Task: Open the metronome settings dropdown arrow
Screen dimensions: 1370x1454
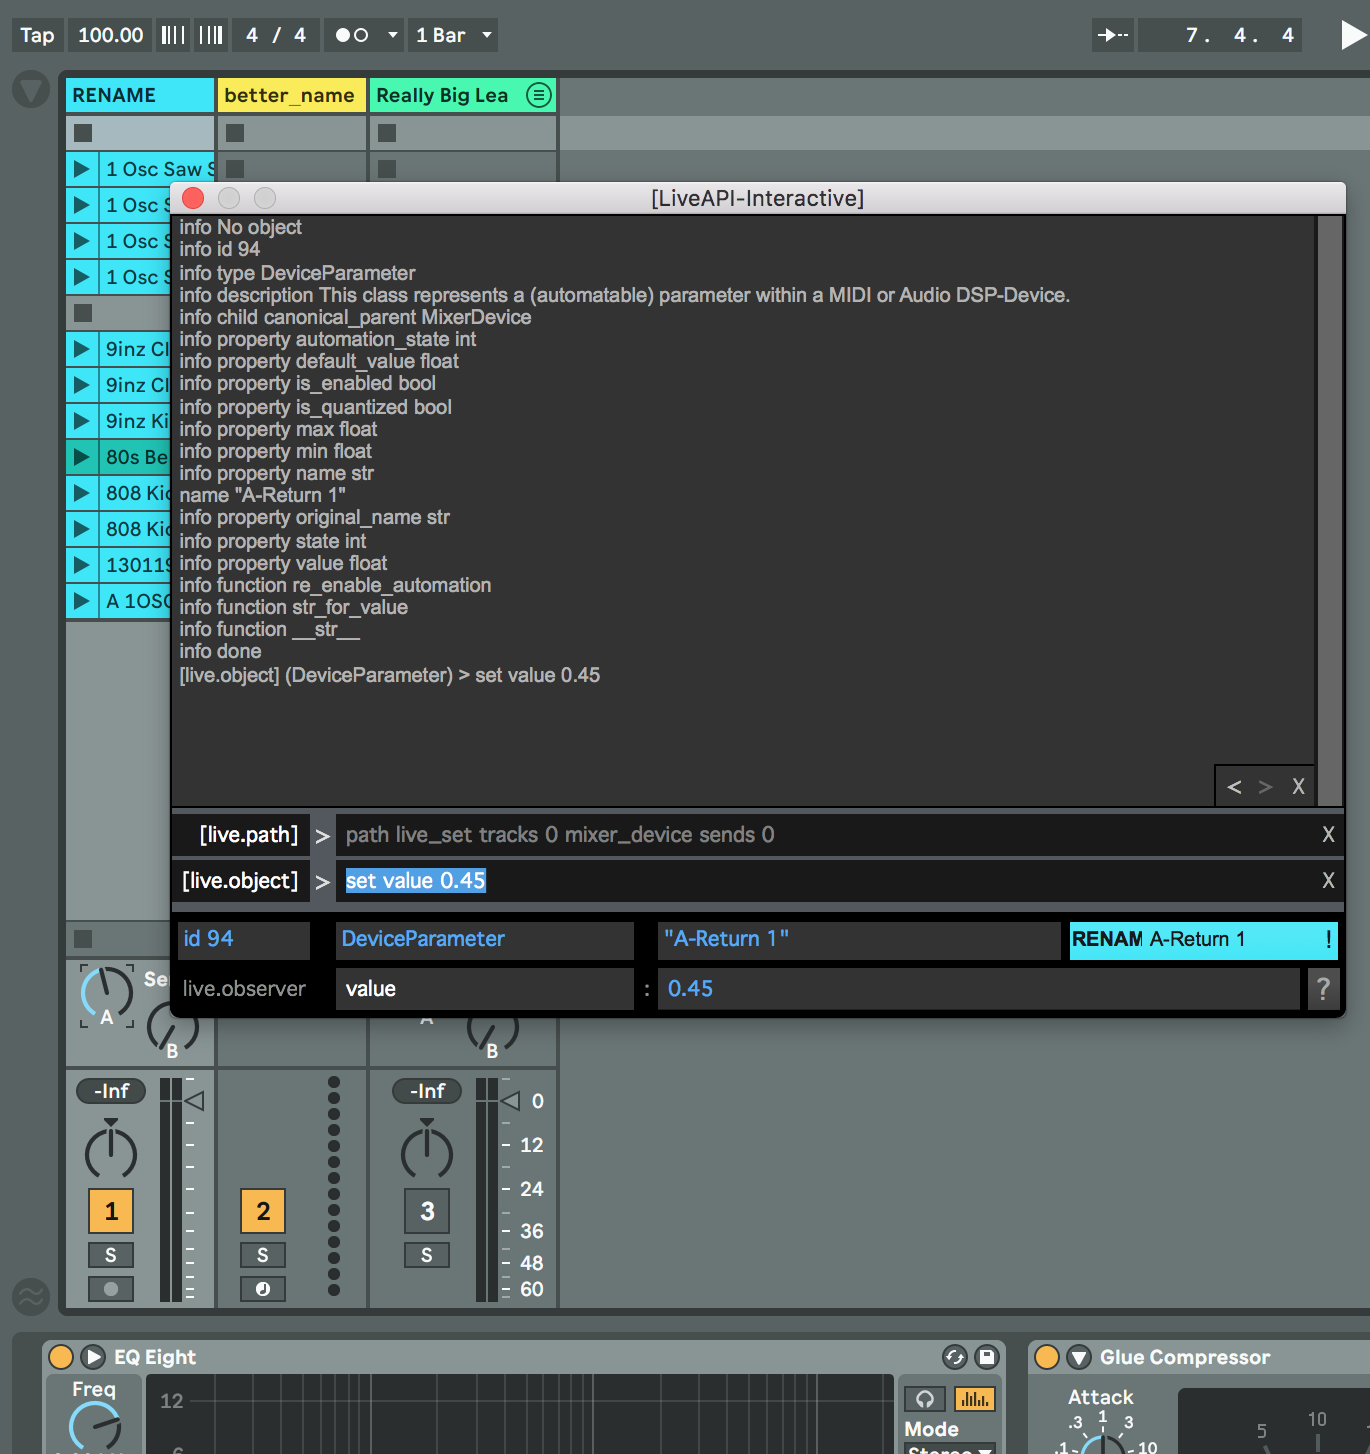Action: tap(393, 35)
